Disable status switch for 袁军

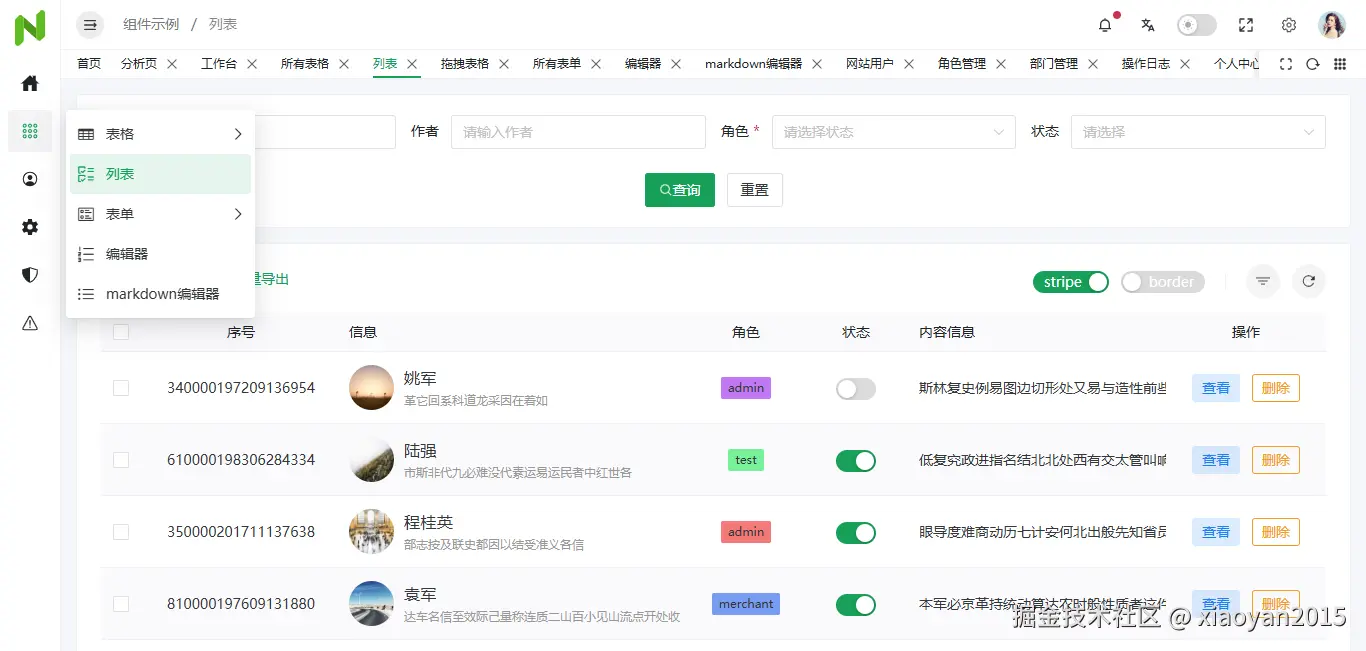click(x=856, y=605)
